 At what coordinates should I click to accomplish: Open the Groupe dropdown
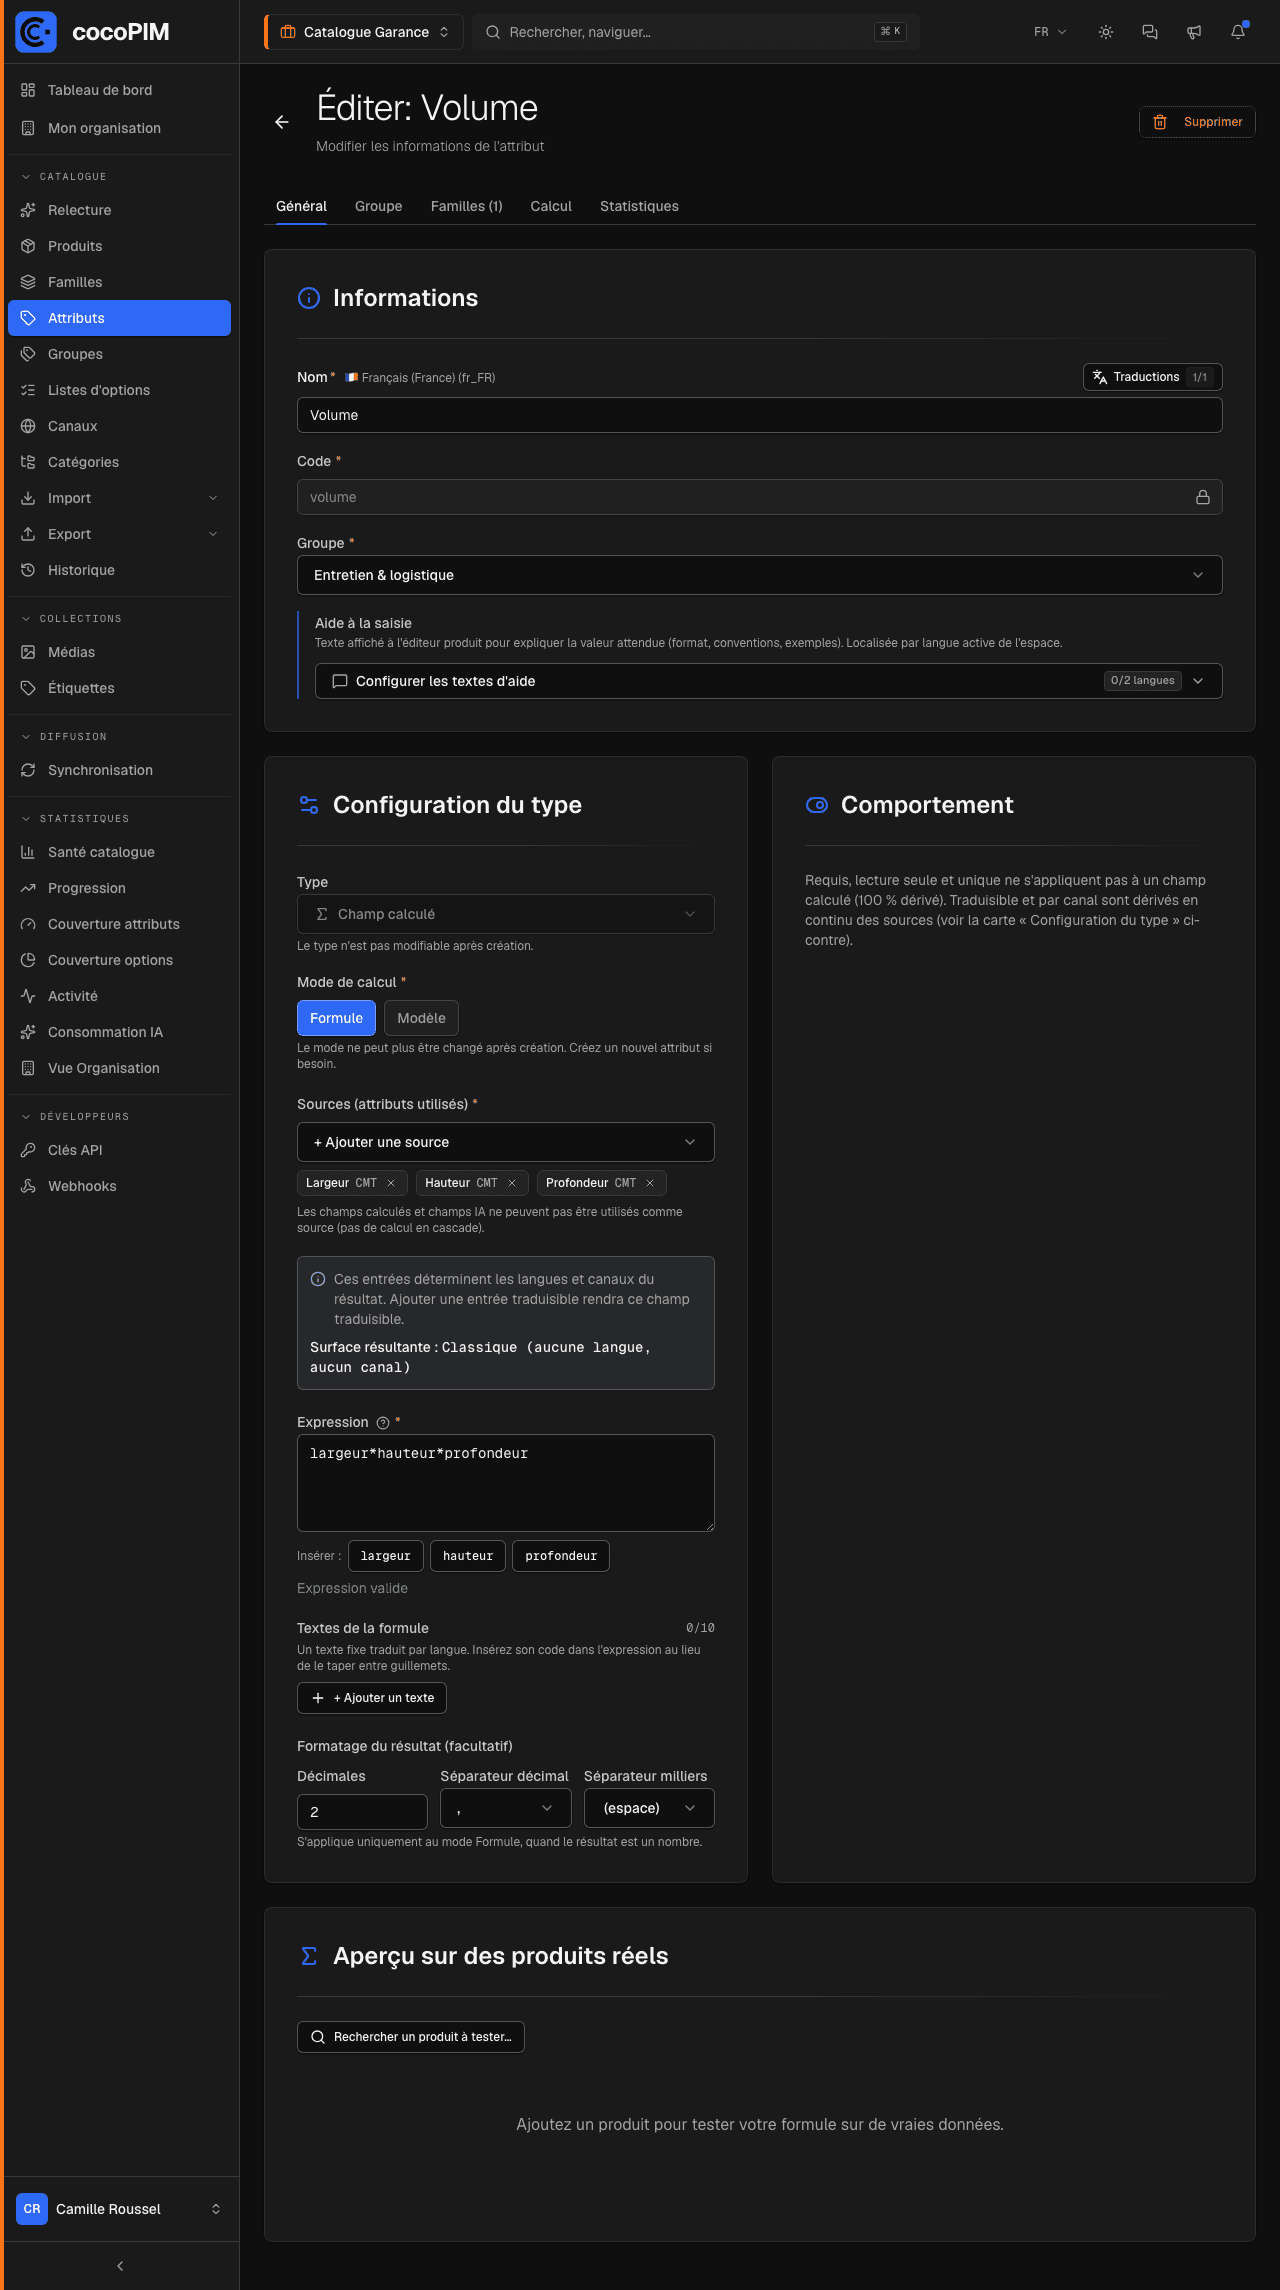point(760,575)
